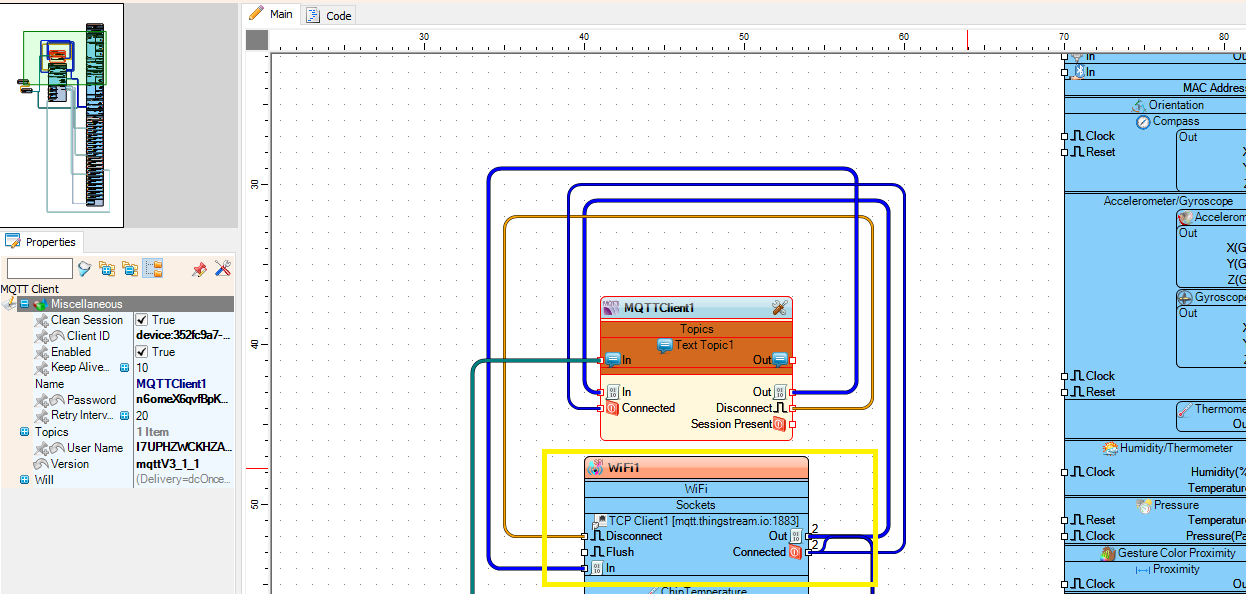Click the Expand All properties icon
Image resolution: width=1246 pixels, height=594 pixels.
pos(107,268)
